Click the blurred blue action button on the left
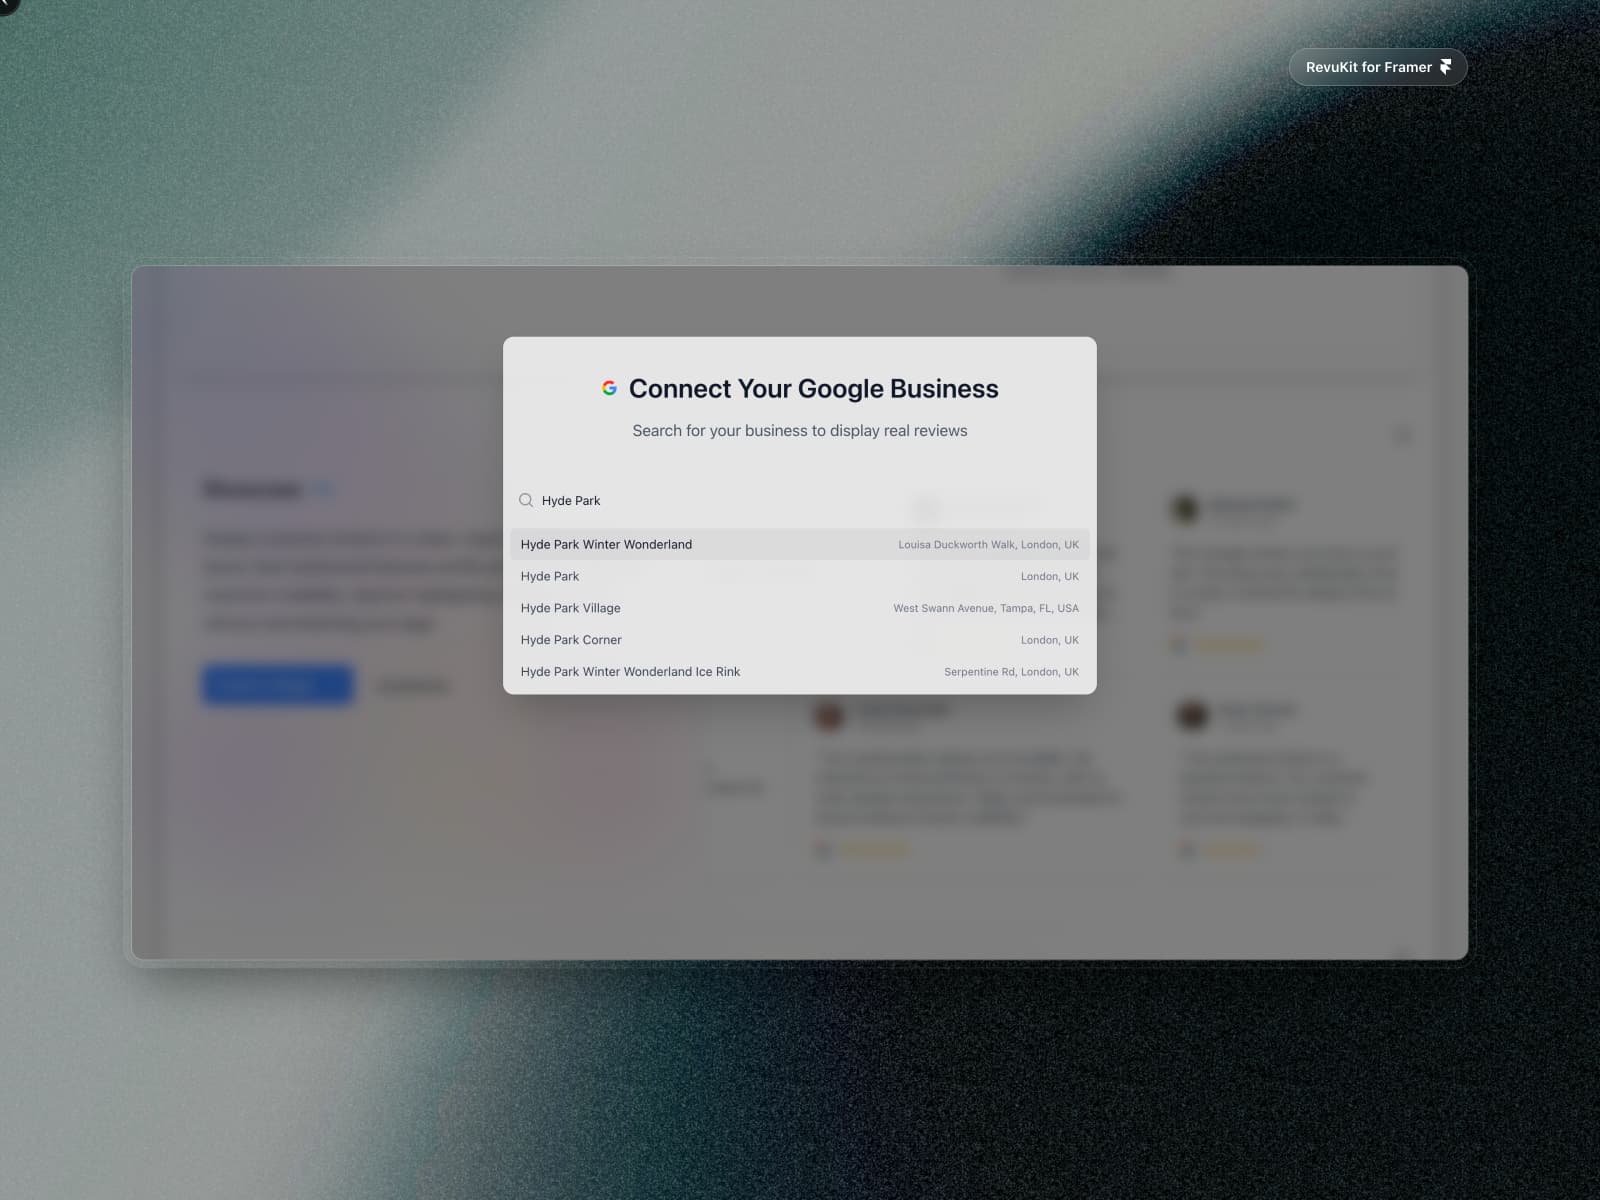 point(277,684)
